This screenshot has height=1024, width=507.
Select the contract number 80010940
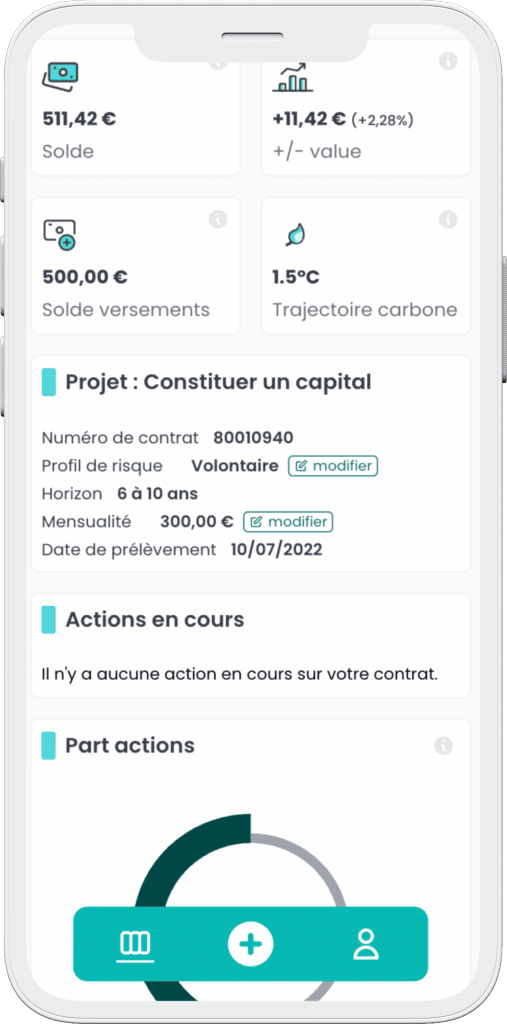254,438
